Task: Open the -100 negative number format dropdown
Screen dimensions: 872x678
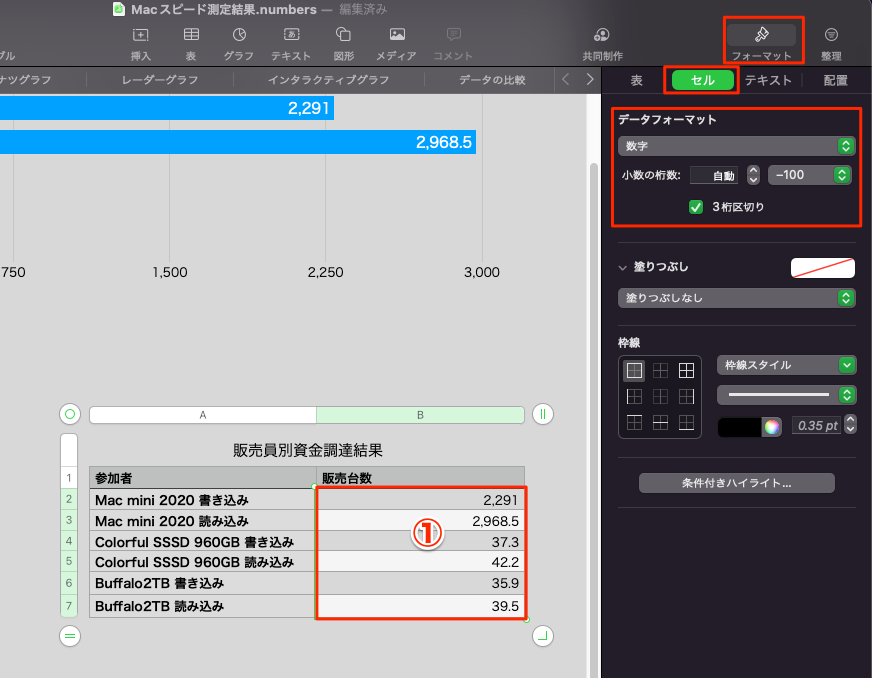Action: point(809,175)
